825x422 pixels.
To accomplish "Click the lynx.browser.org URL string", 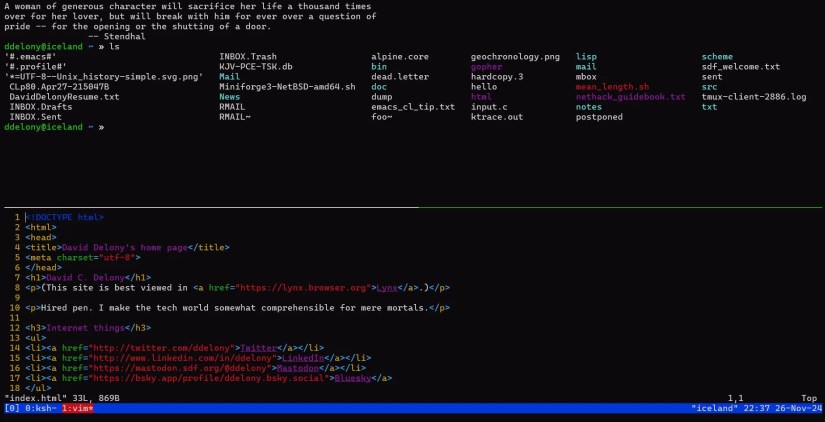I will point(303,288).
